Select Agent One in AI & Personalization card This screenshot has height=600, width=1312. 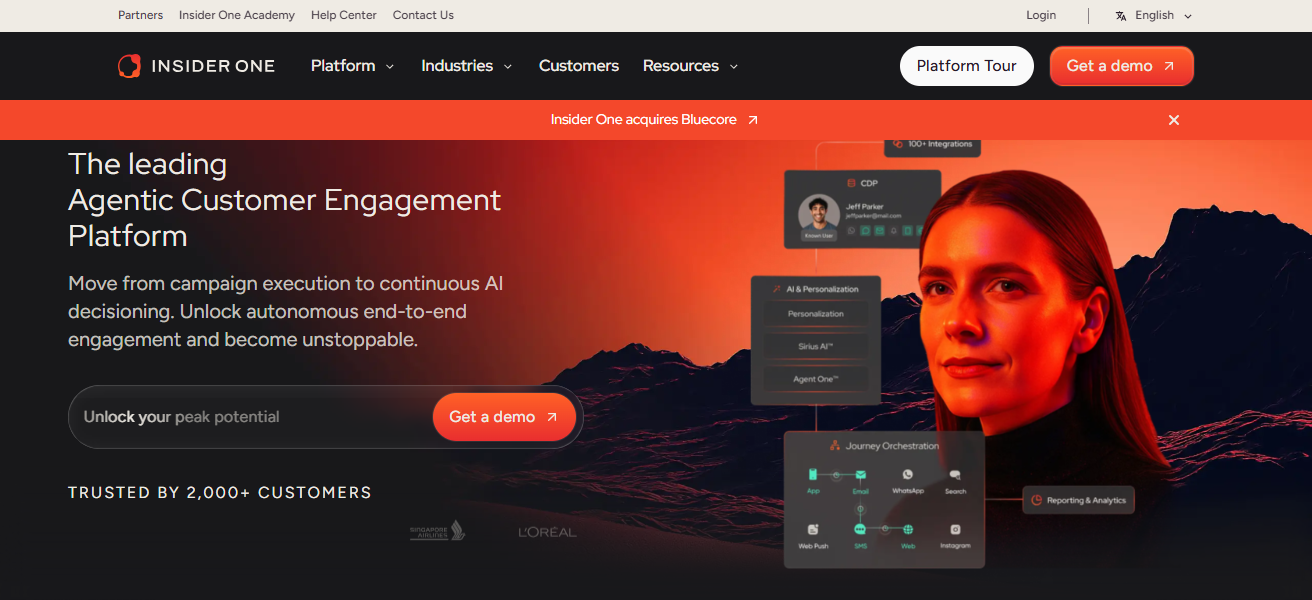pos(816,379)
